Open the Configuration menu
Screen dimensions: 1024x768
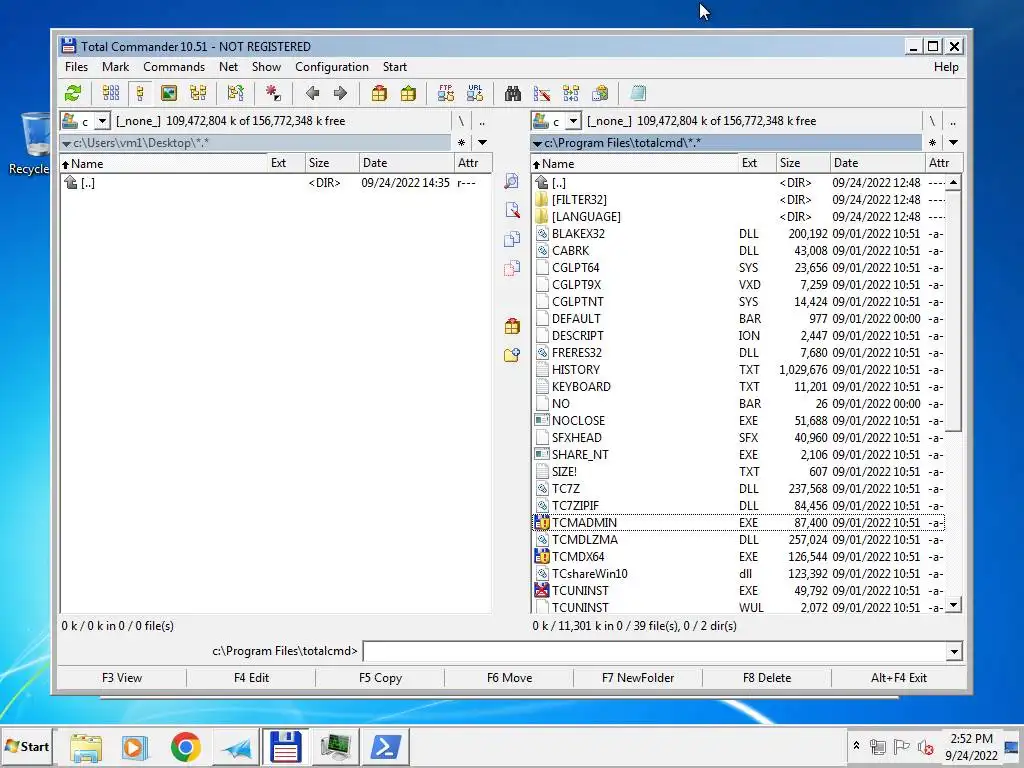point(332,67)
